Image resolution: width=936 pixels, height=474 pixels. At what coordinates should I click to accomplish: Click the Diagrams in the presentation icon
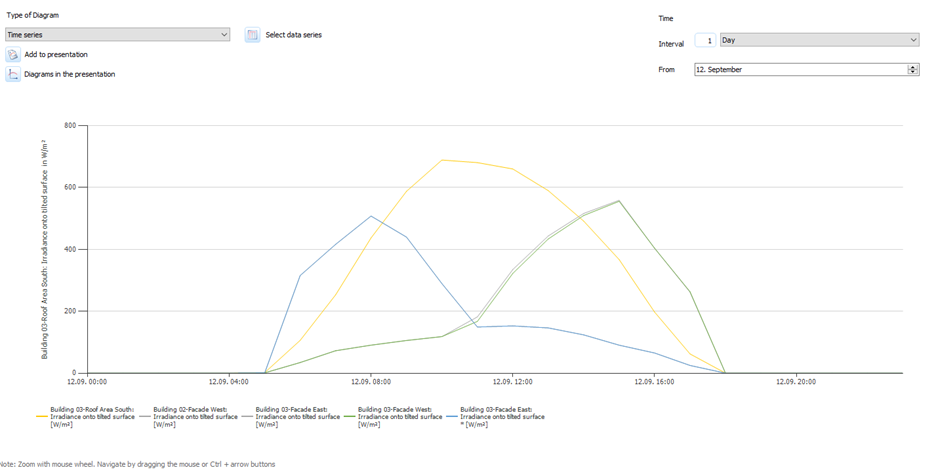coord(13,74)
